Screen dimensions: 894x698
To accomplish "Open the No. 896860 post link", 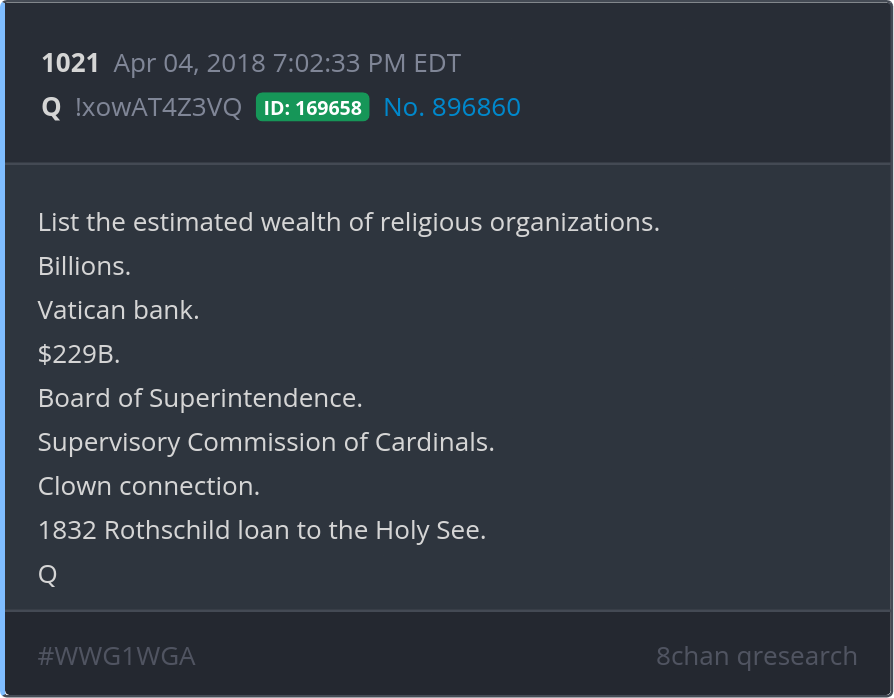I will point(452,108).
